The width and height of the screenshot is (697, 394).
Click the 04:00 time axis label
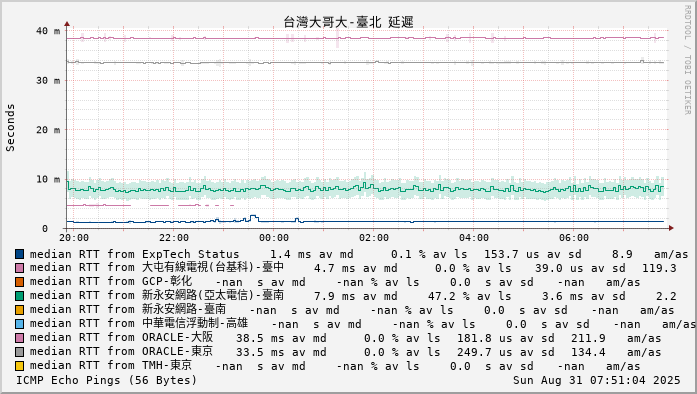474,238
